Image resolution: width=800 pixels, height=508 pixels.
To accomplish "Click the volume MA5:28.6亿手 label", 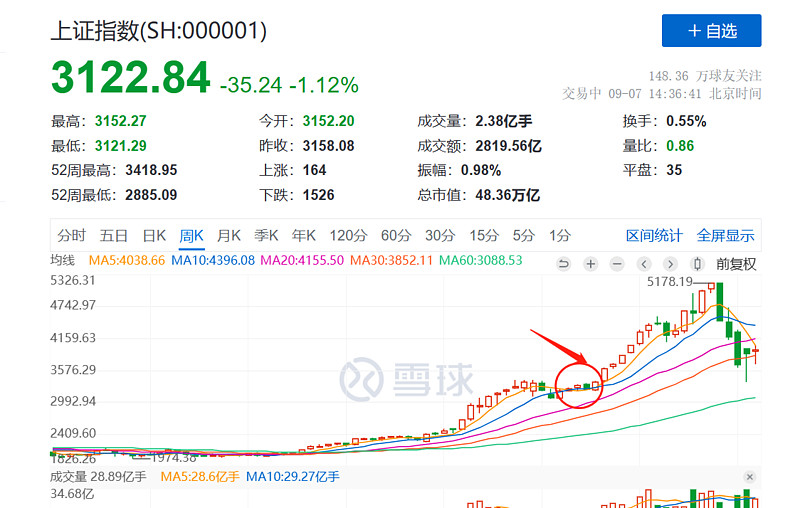I will pyautogui.click(x=199, y=477).
